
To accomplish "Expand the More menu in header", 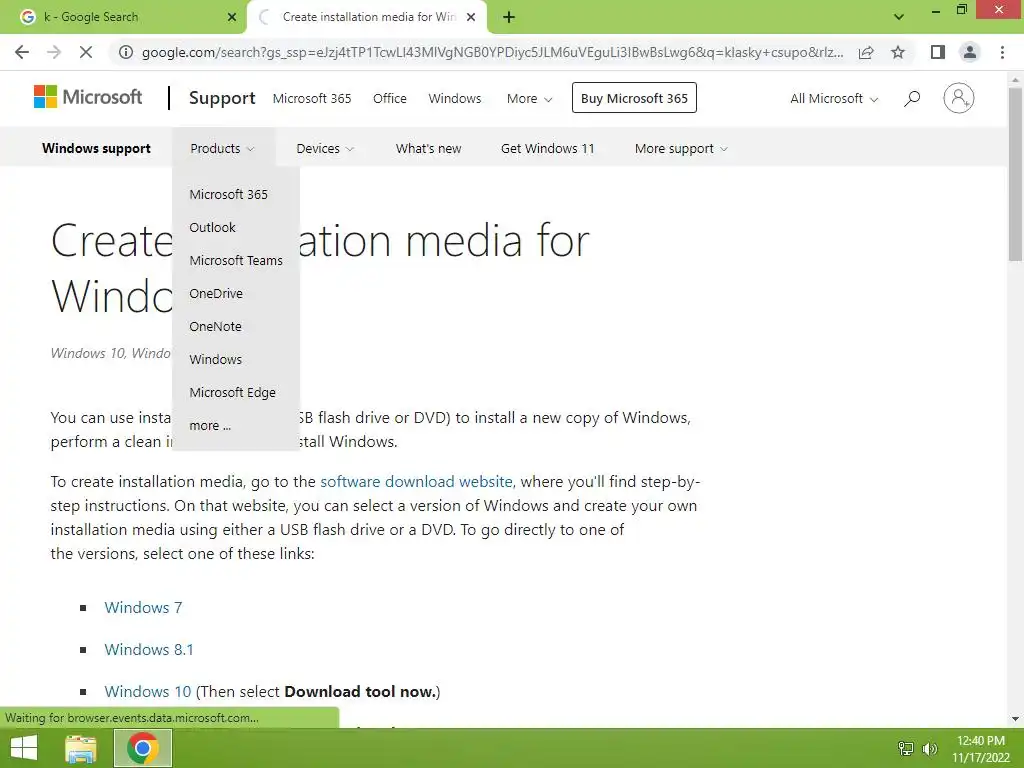I will coord(530,98).
